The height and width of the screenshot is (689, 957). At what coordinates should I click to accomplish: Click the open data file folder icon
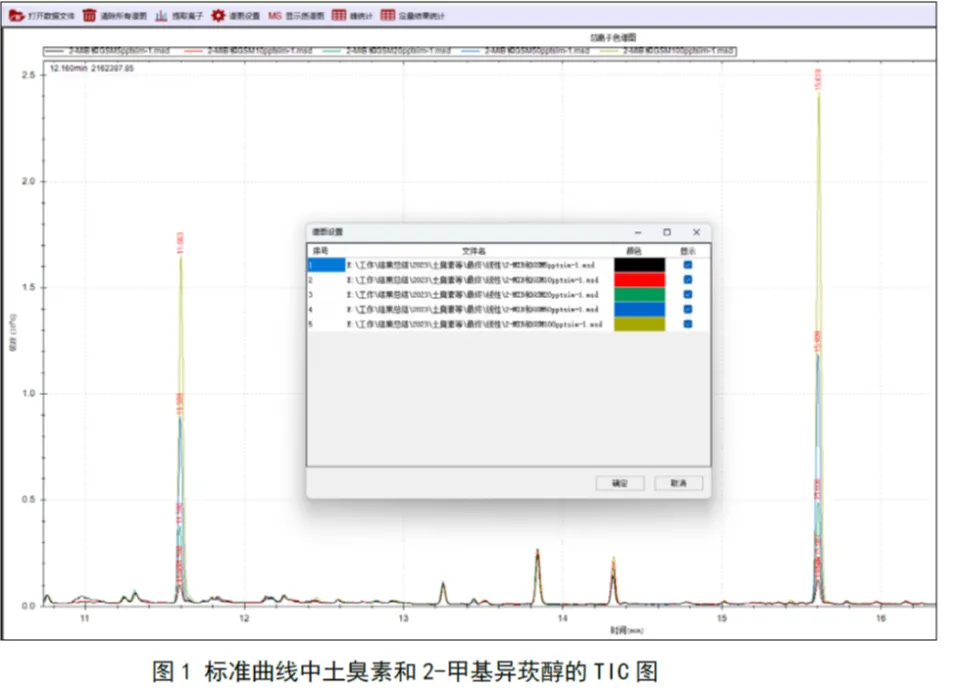[15, 16]
